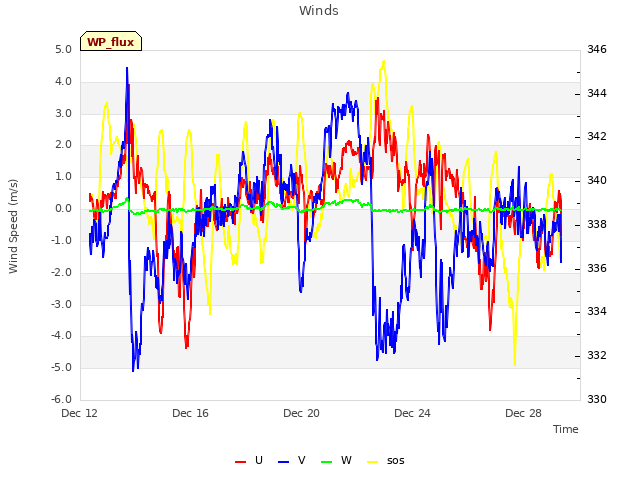Click the 346 right axis value
This screenshot has width=640, height=480.
click(x=597, y=49)
